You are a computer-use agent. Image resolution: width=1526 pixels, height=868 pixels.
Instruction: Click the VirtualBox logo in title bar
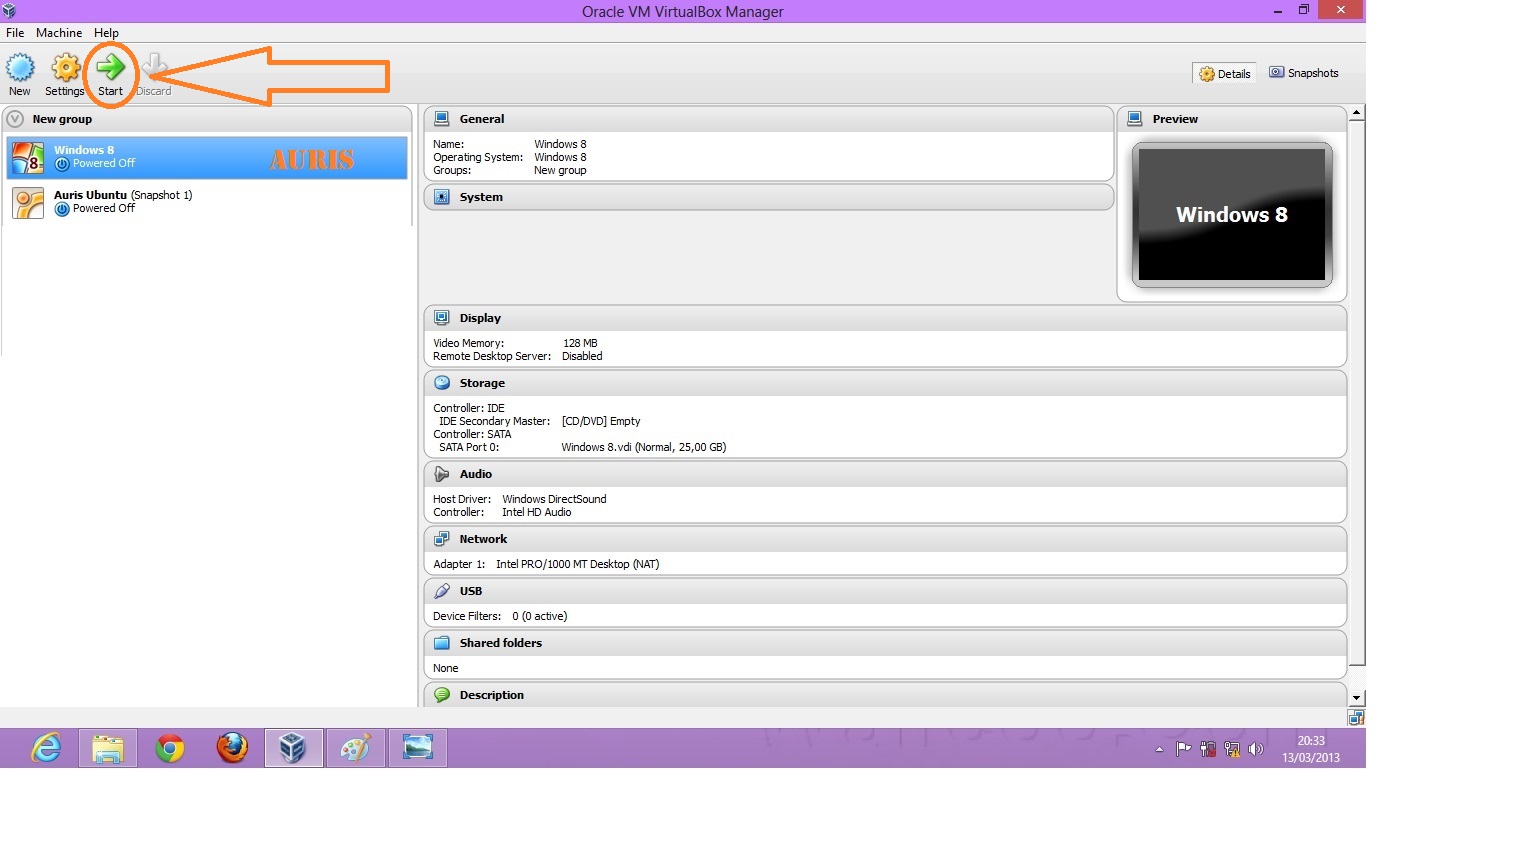(9, 11)
